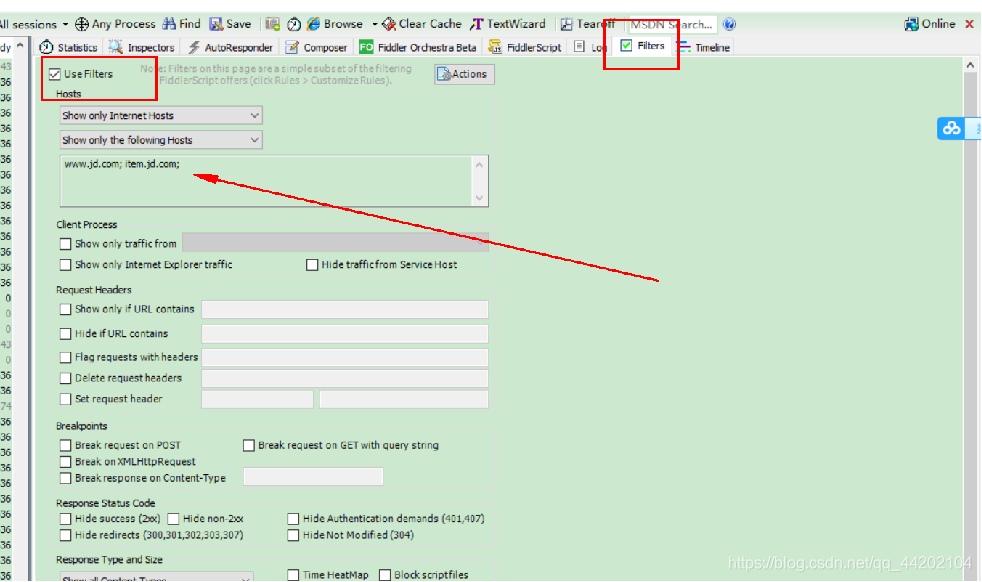Click the timer clock toolbar icon
982x582 pixels.
click(x=294, y=24)
